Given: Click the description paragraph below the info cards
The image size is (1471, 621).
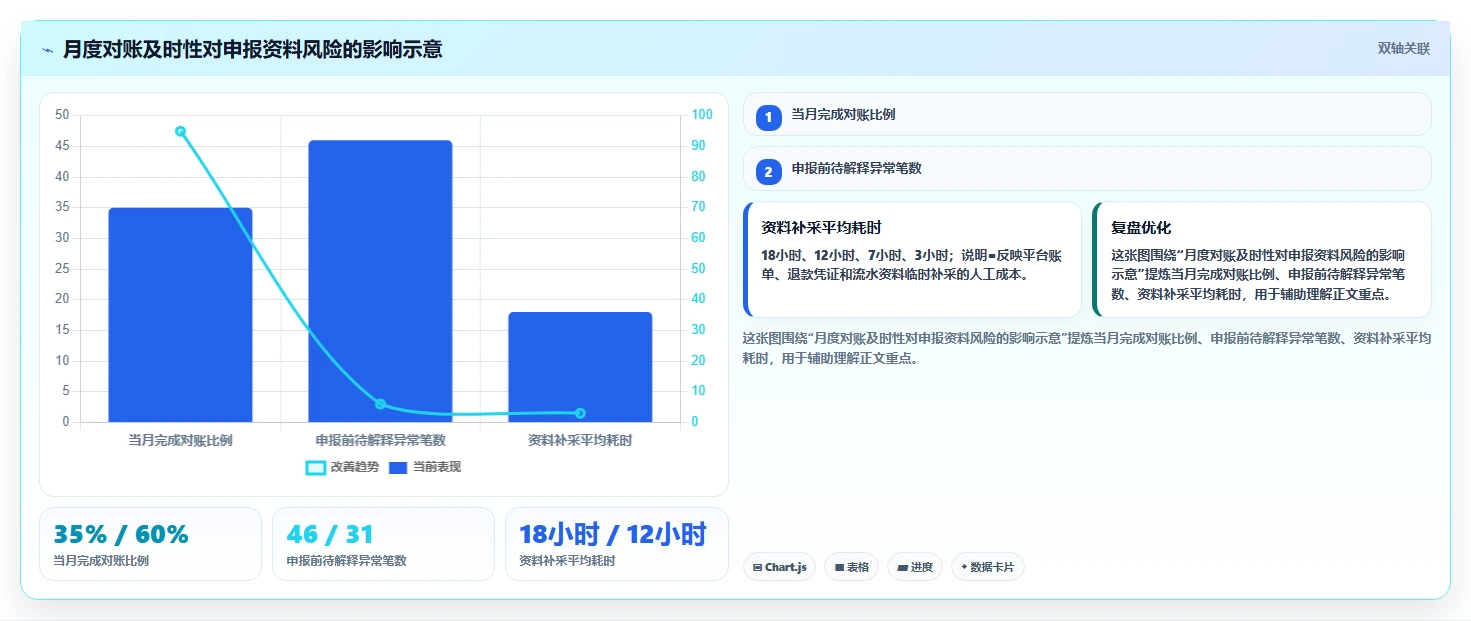Looking at the screenshot, I should click(x=1087, y=348).
